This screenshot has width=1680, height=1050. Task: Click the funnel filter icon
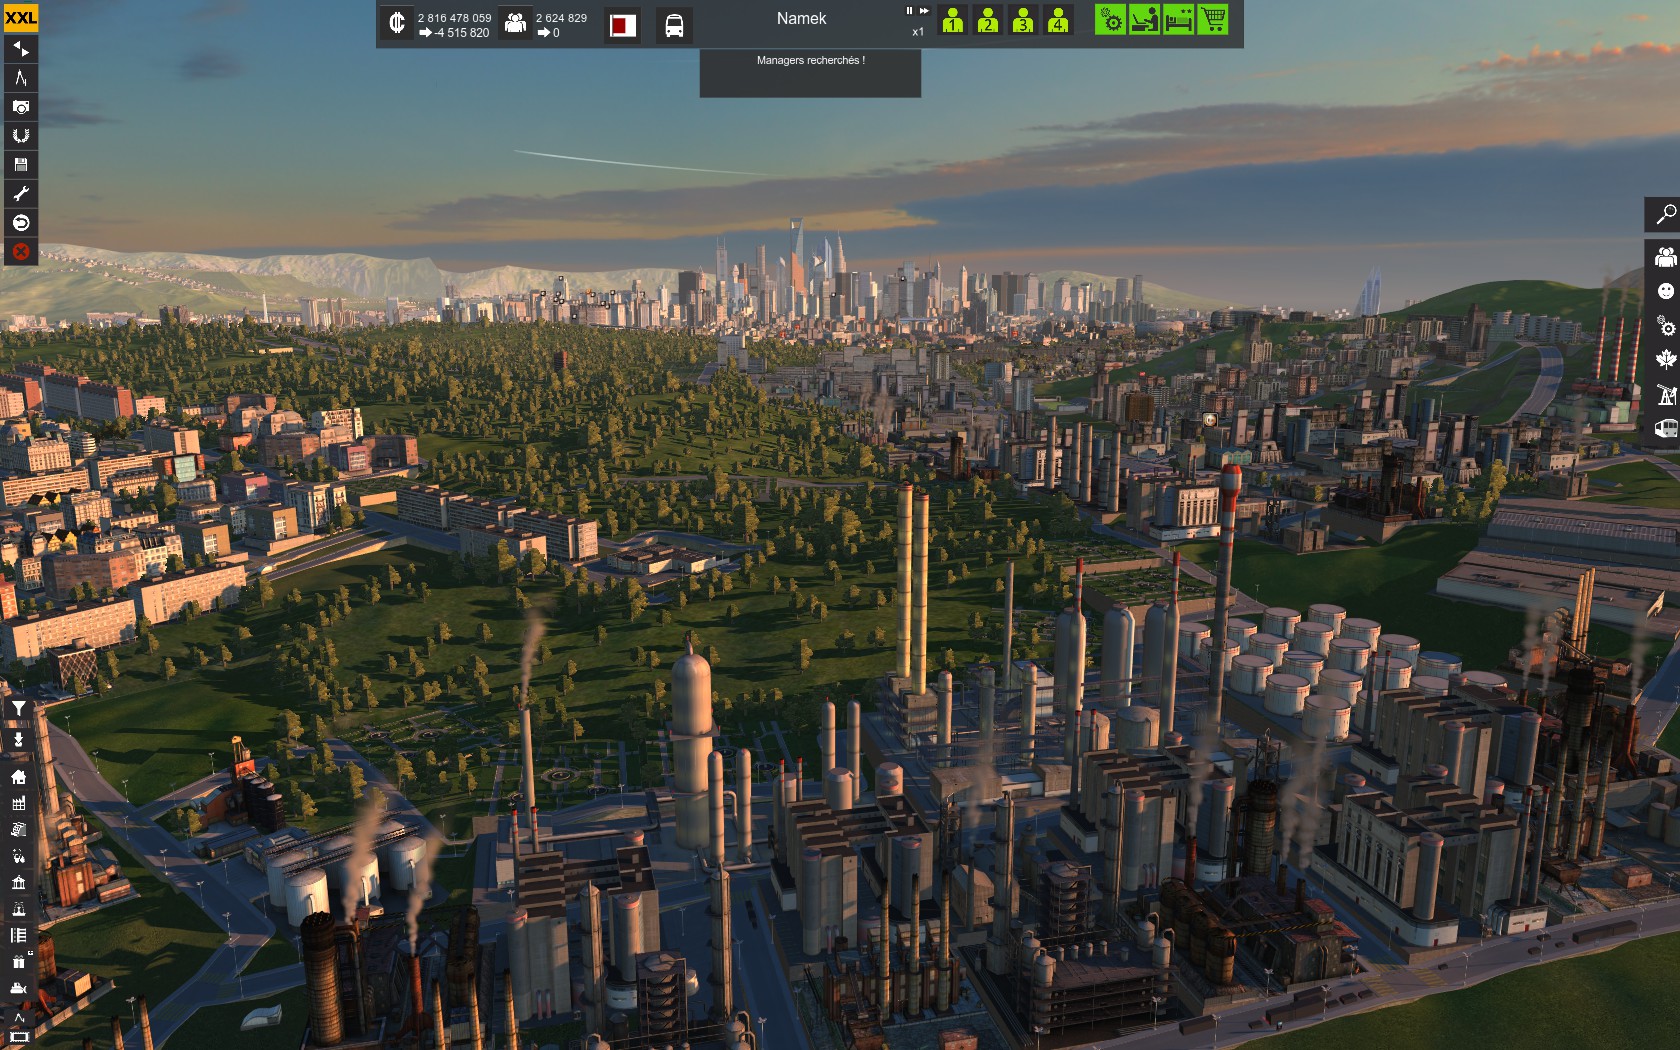18,709
